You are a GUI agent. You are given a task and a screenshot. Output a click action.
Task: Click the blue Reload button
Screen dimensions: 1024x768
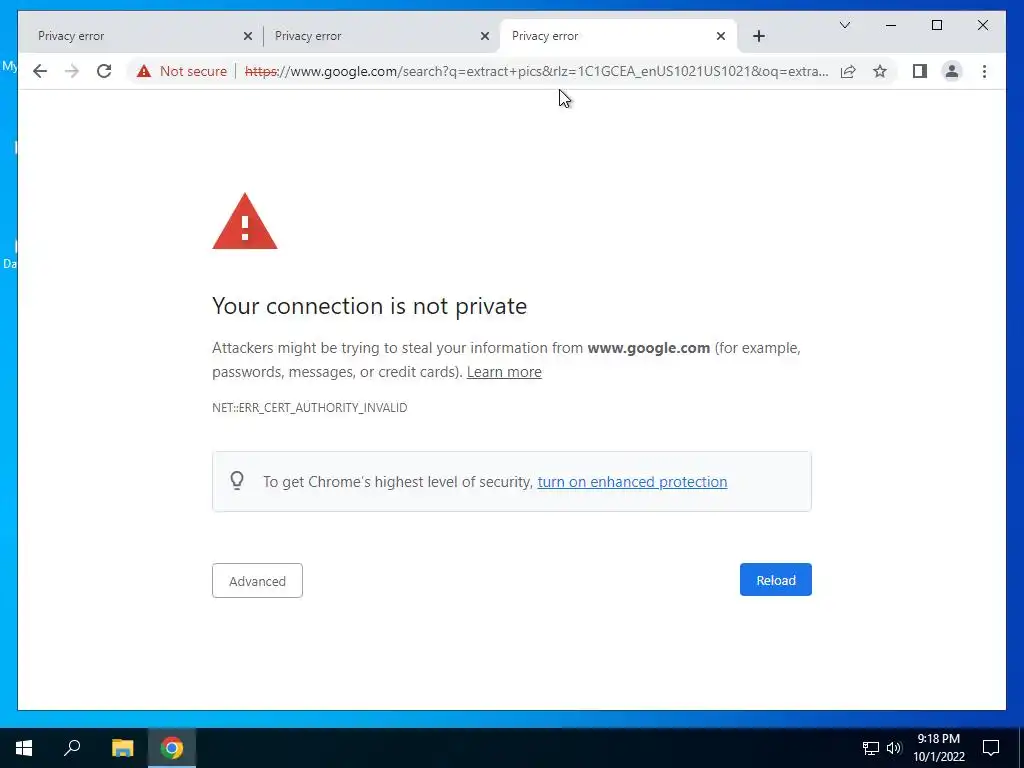pos(776,579)
